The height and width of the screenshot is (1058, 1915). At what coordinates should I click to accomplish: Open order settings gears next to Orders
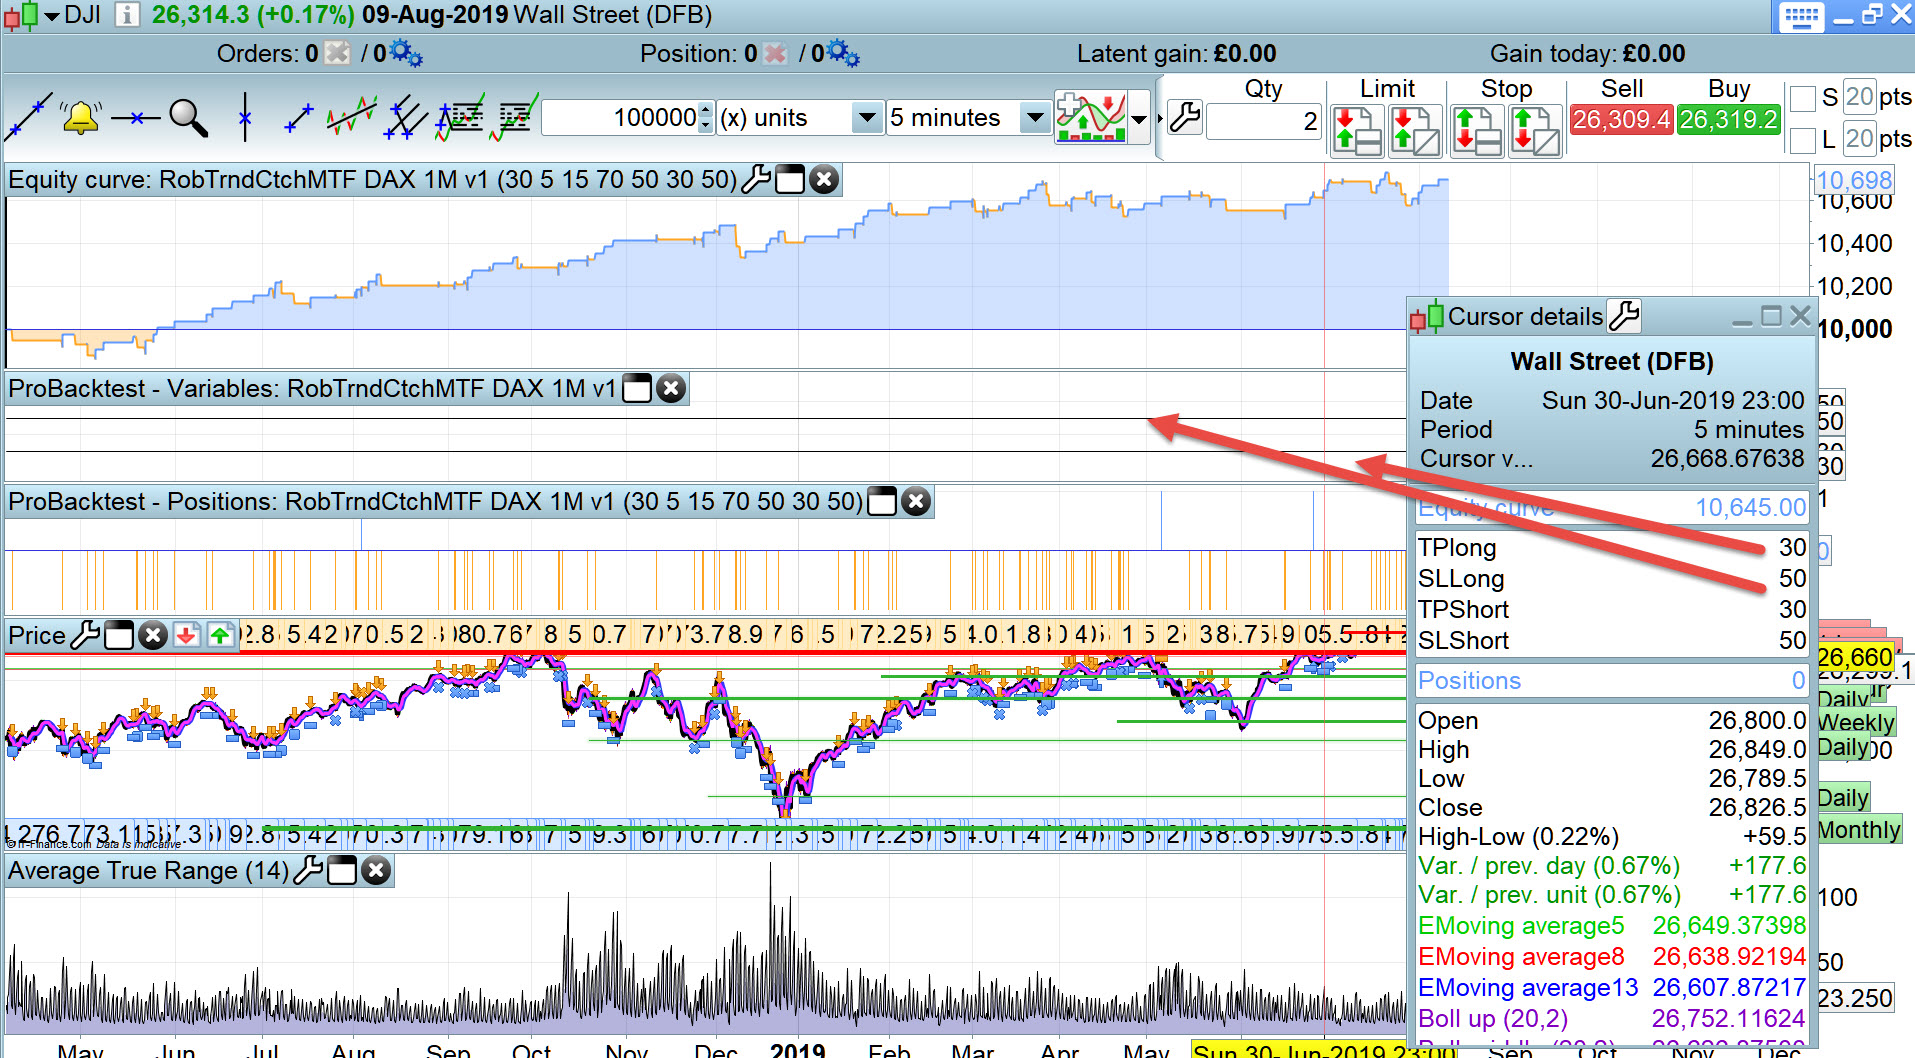coord(405,53)
